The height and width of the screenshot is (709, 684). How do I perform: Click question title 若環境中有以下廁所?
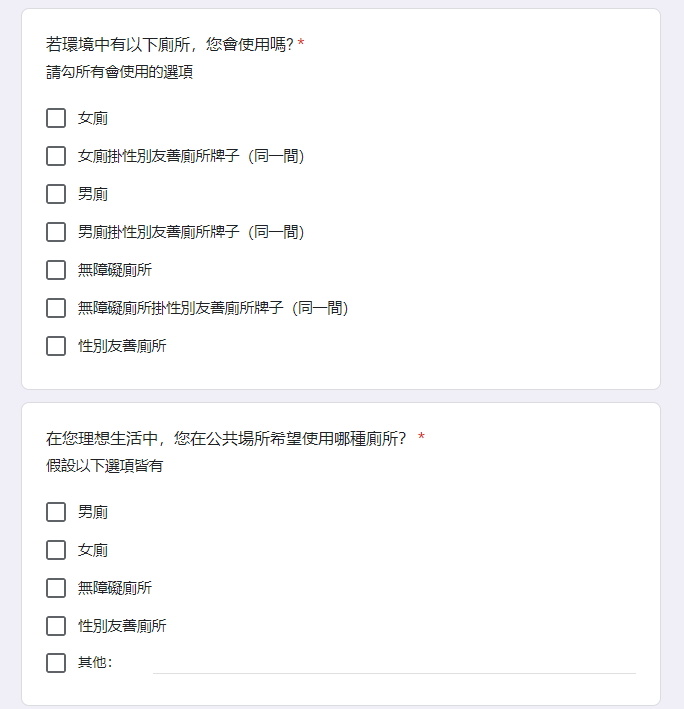(170, 44)
